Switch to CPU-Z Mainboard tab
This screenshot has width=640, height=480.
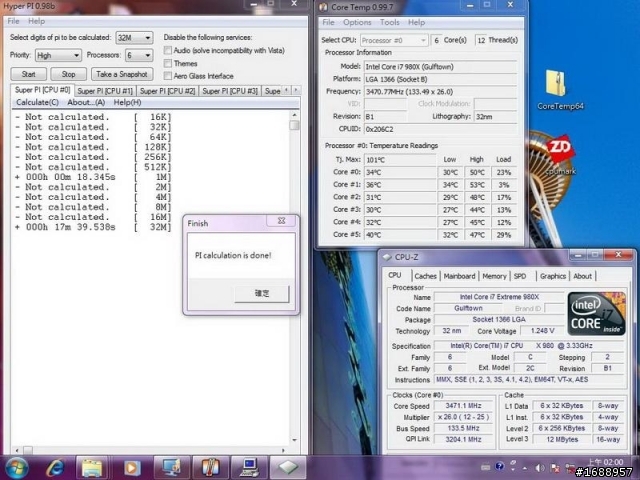(460, 276)
